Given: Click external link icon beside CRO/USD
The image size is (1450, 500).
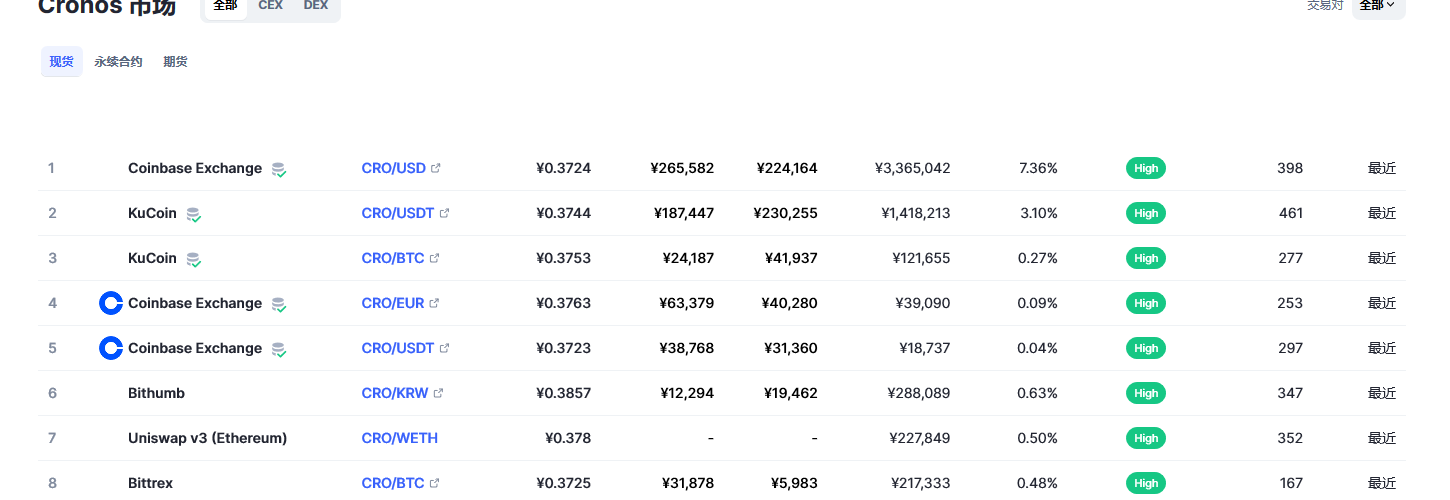Looking at the screenshot, I should (436, 168).
